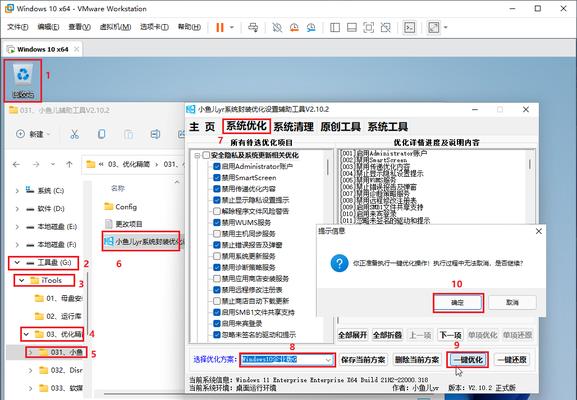Click the Explorer forward arrow
This screenshot has height=400, width=577.
point(36,164)
